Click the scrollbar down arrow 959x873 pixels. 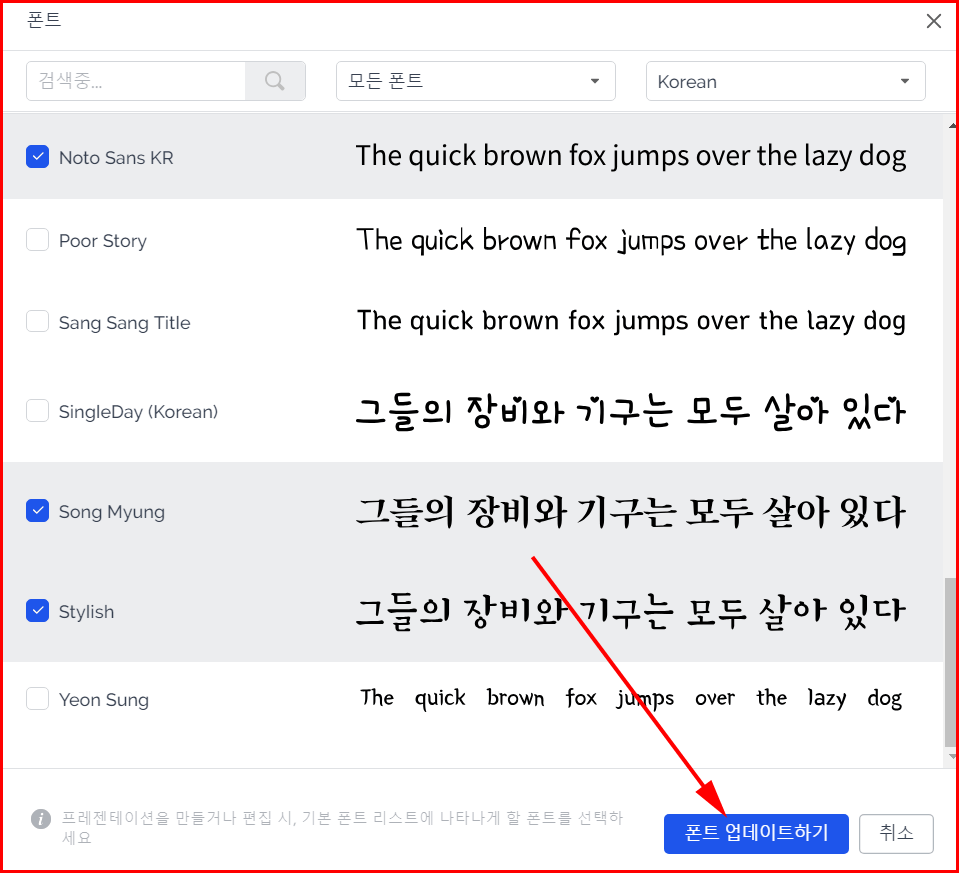[952, 757]
